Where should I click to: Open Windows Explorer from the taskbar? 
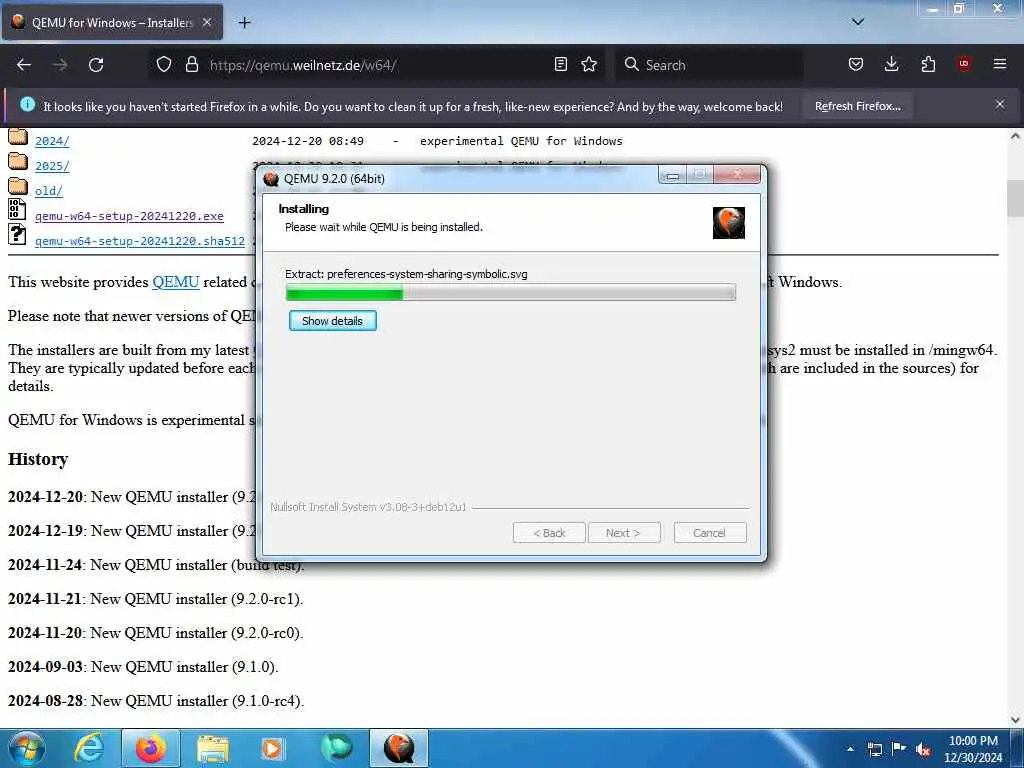(213, 748)
